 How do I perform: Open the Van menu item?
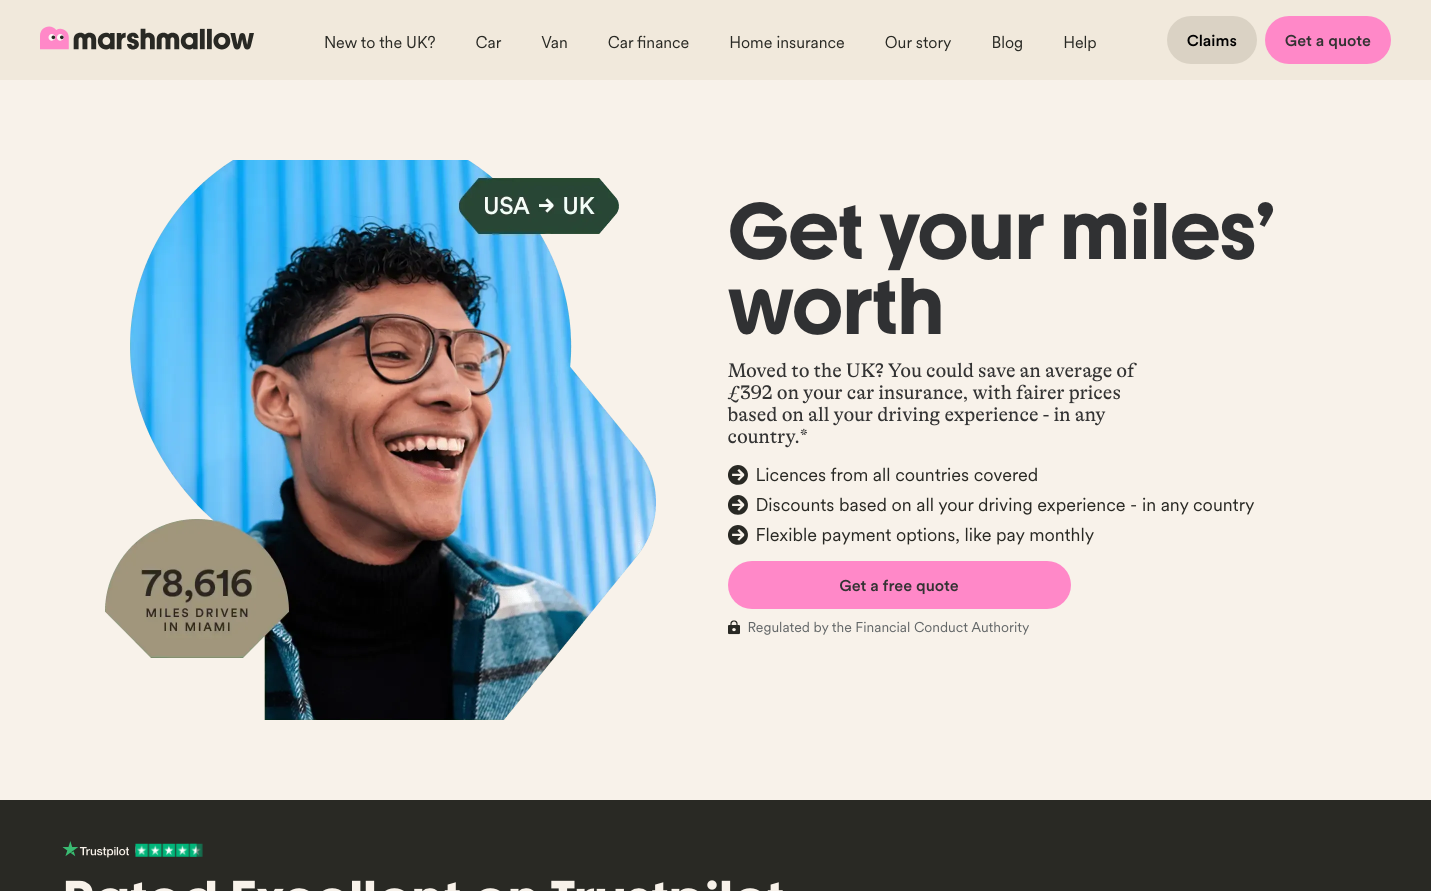click(554, 42)
